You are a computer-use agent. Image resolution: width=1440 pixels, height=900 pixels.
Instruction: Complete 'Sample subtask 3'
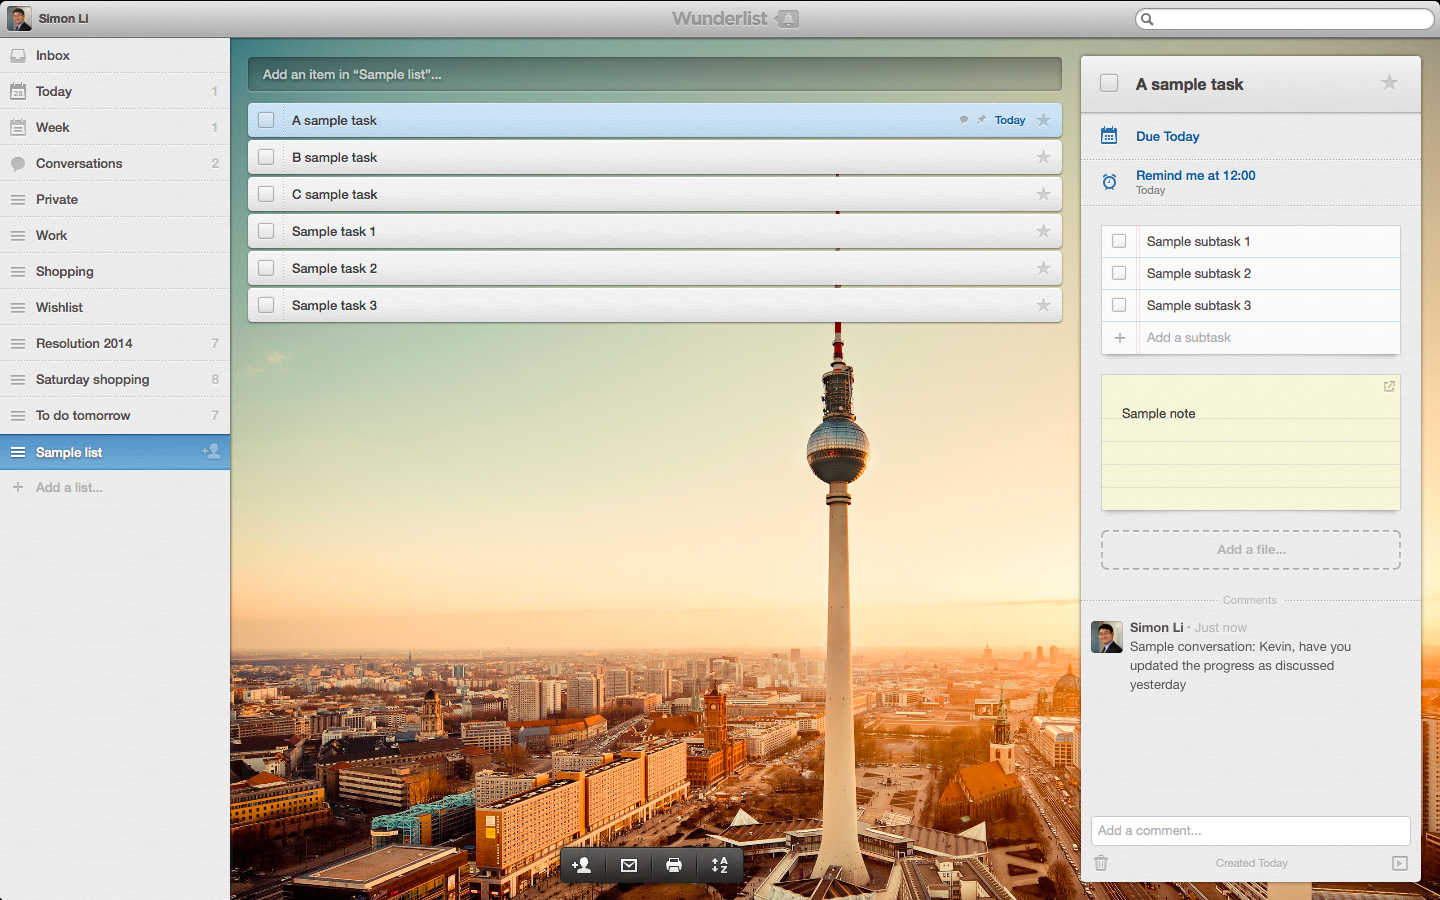coord(1119,305)
